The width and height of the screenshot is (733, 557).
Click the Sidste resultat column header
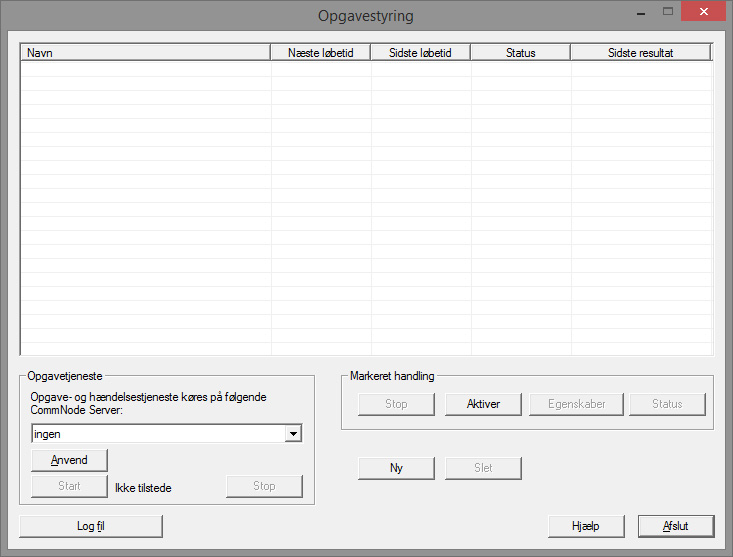[640, 53]
